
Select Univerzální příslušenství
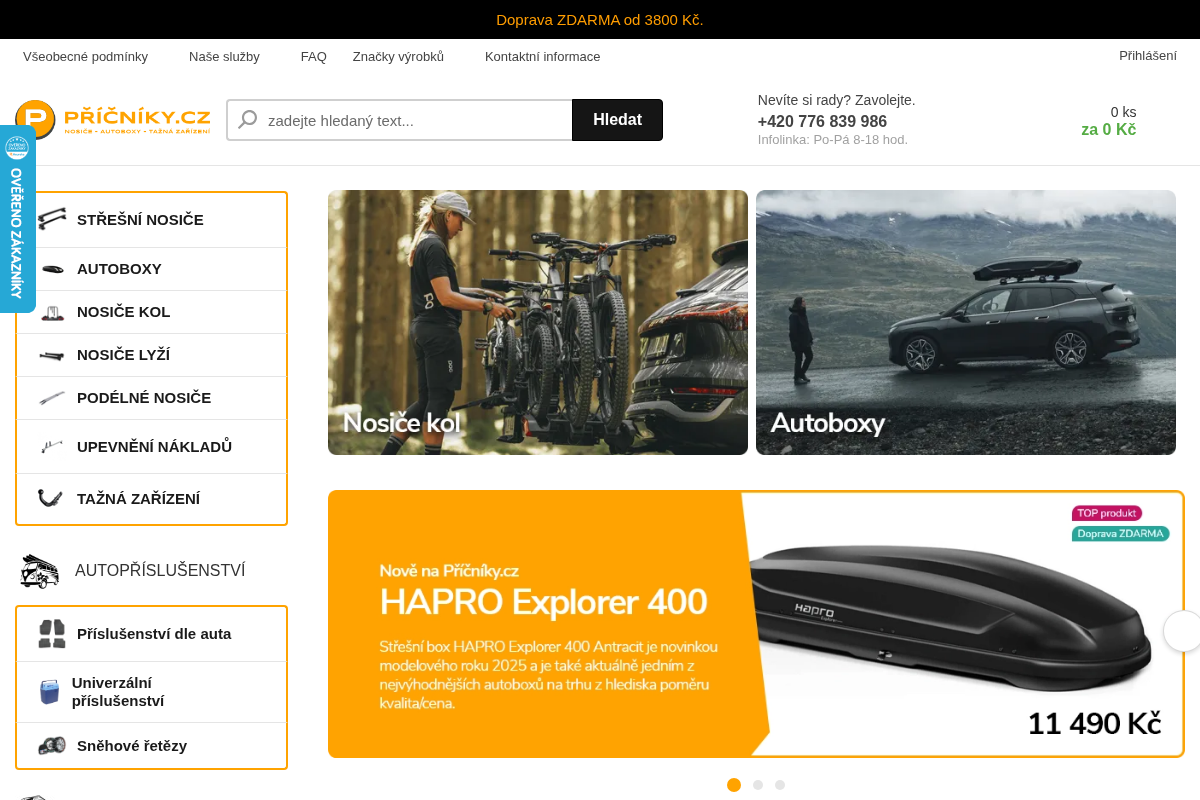point(152,692)
